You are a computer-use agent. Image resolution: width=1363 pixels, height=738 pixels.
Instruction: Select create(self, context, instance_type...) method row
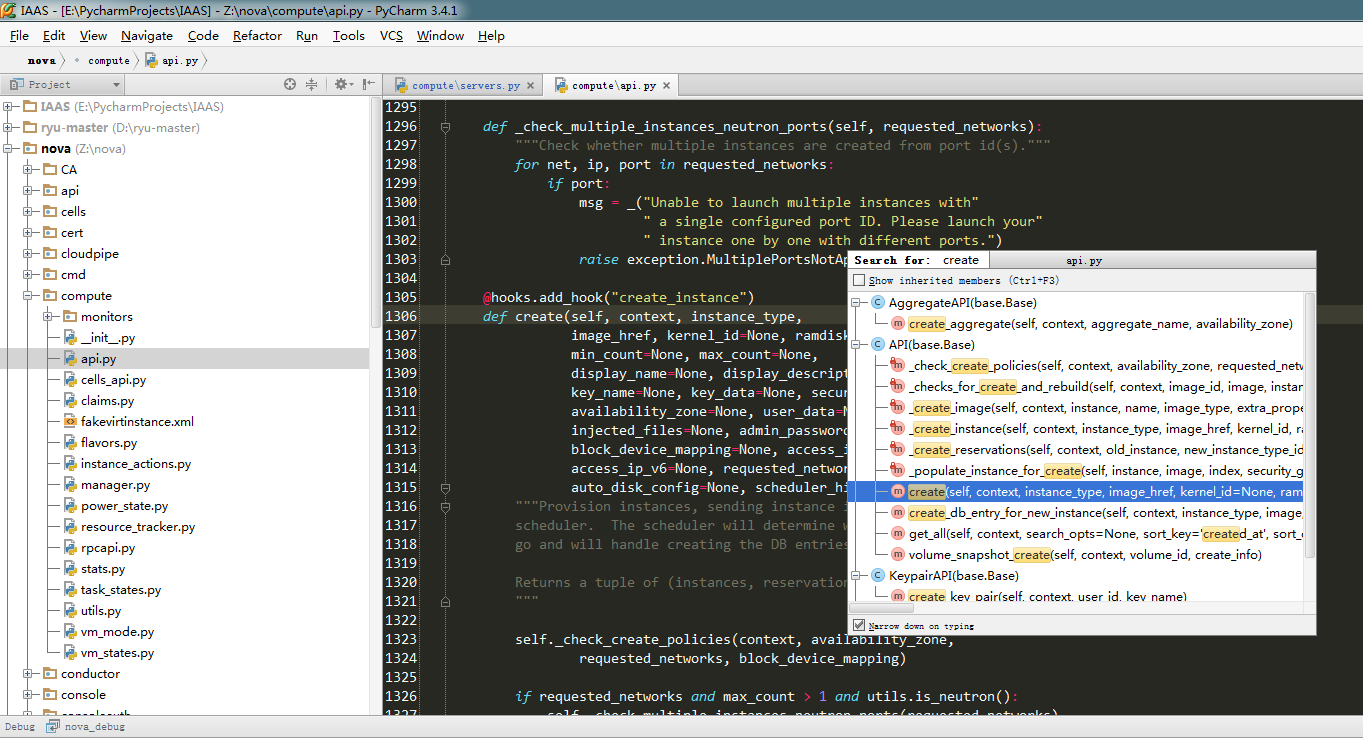pos(1075,491)
